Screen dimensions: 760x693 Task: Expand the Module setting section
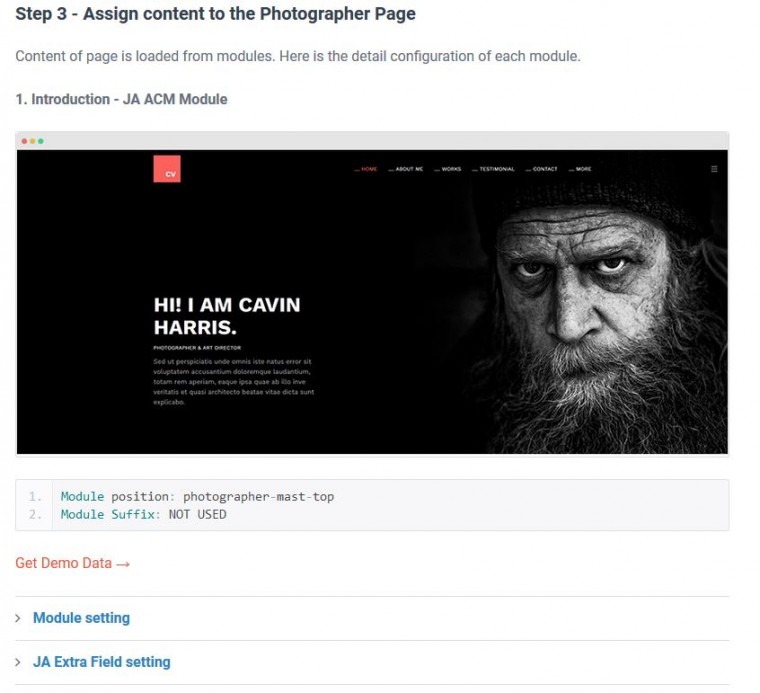click(x=81, y=618)
